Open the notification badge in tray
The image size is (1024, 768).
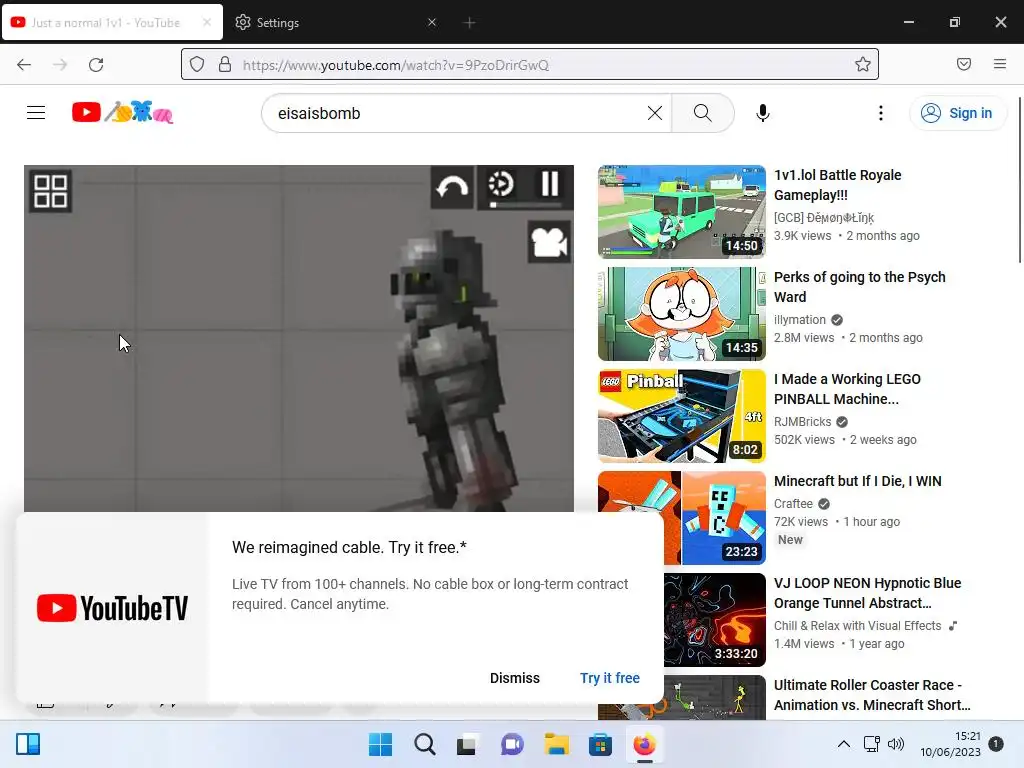point(996,744)
